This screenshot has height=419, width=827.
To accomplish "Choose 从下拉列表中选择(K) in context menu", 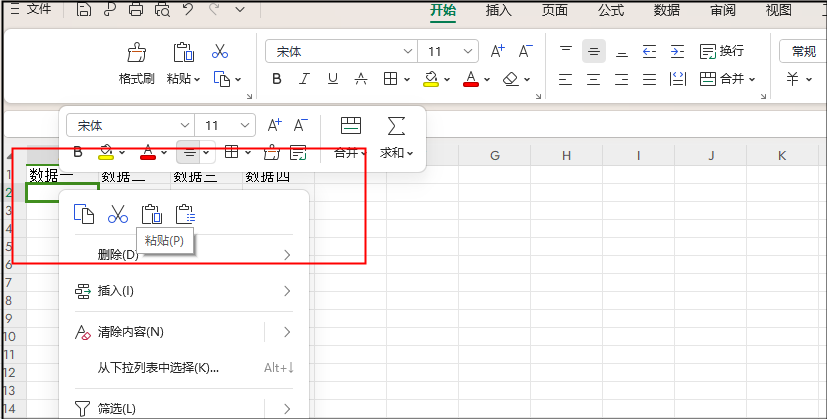I will (x=184, y=368).
